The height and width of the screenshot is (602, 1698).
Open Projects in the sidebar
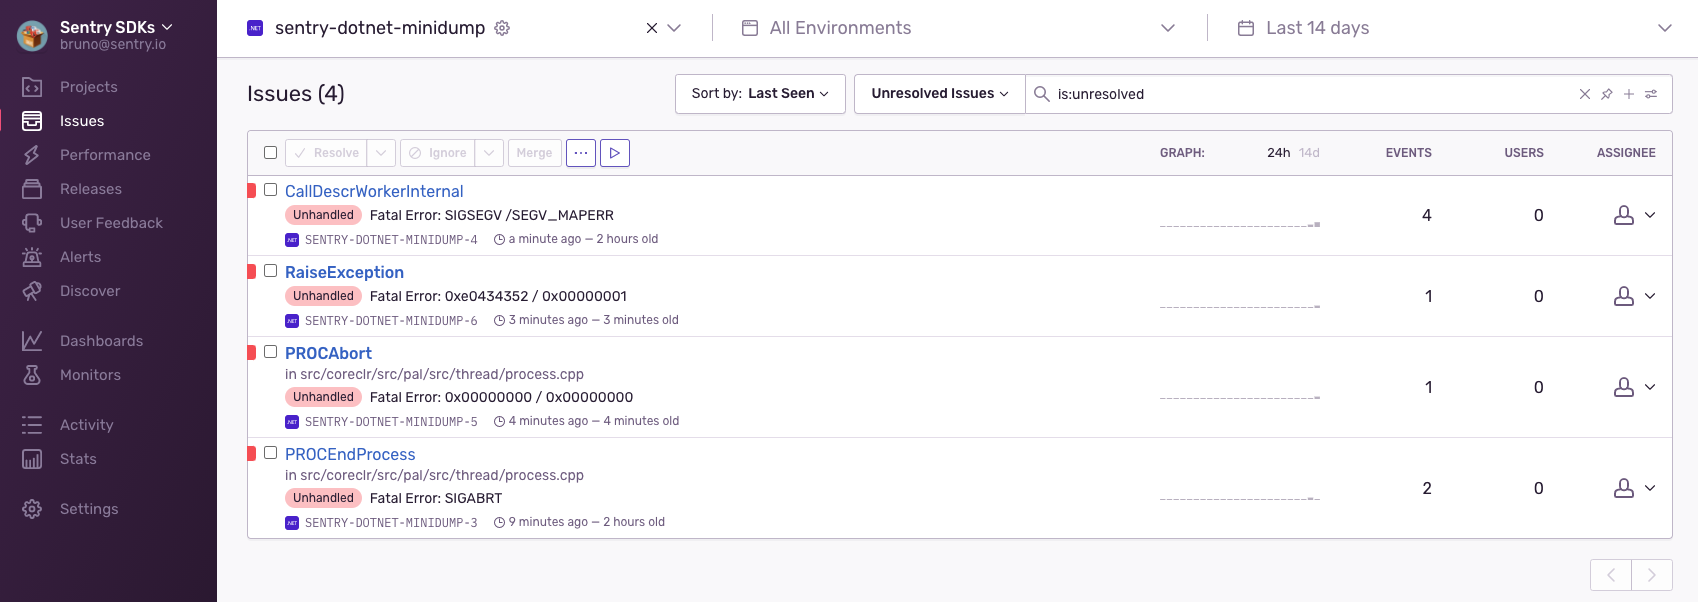point(88,87)
